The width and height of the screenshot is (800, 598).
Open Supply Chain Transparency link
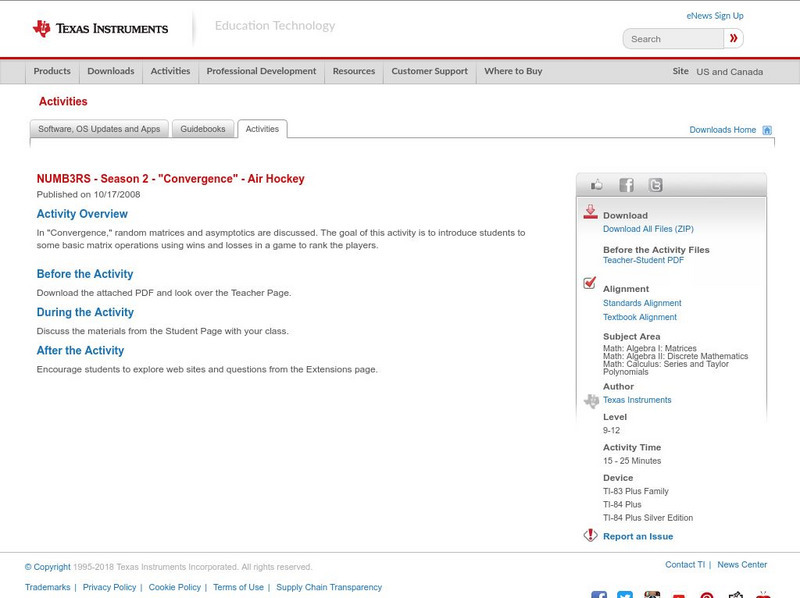[x=329, y=587]
